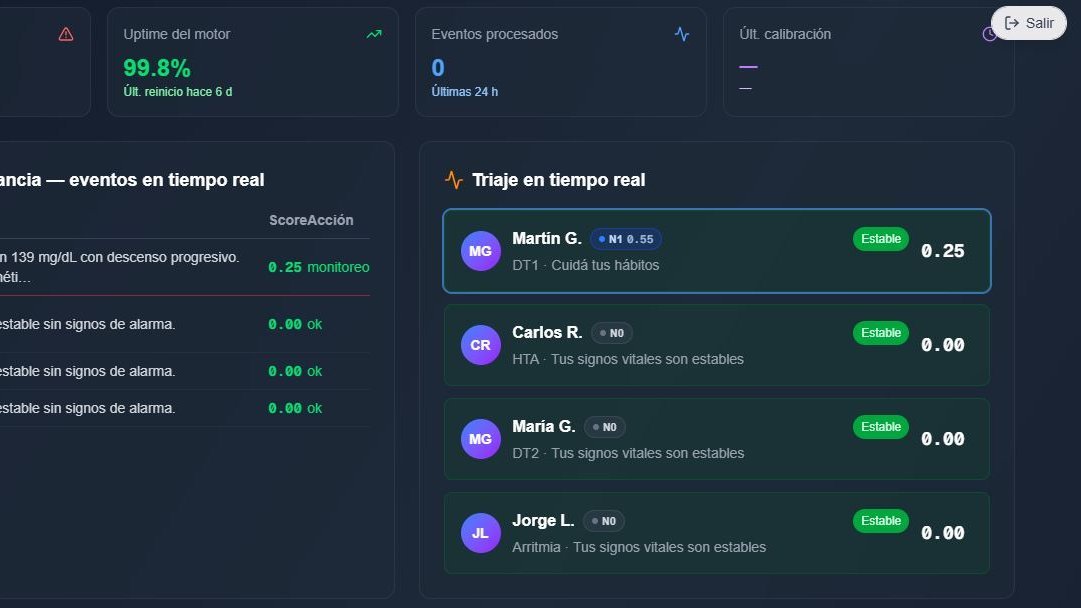Click the MG avatar of María G.

click(481, 439)
